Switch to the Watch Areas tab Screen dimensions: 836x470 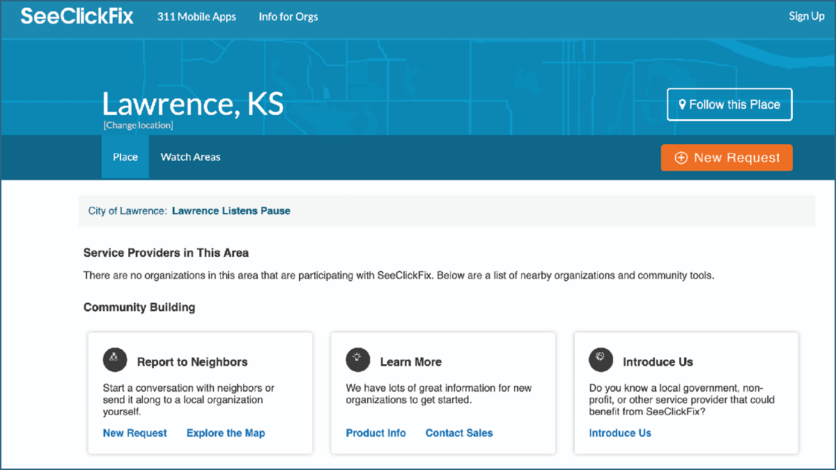tap(190, 157)
